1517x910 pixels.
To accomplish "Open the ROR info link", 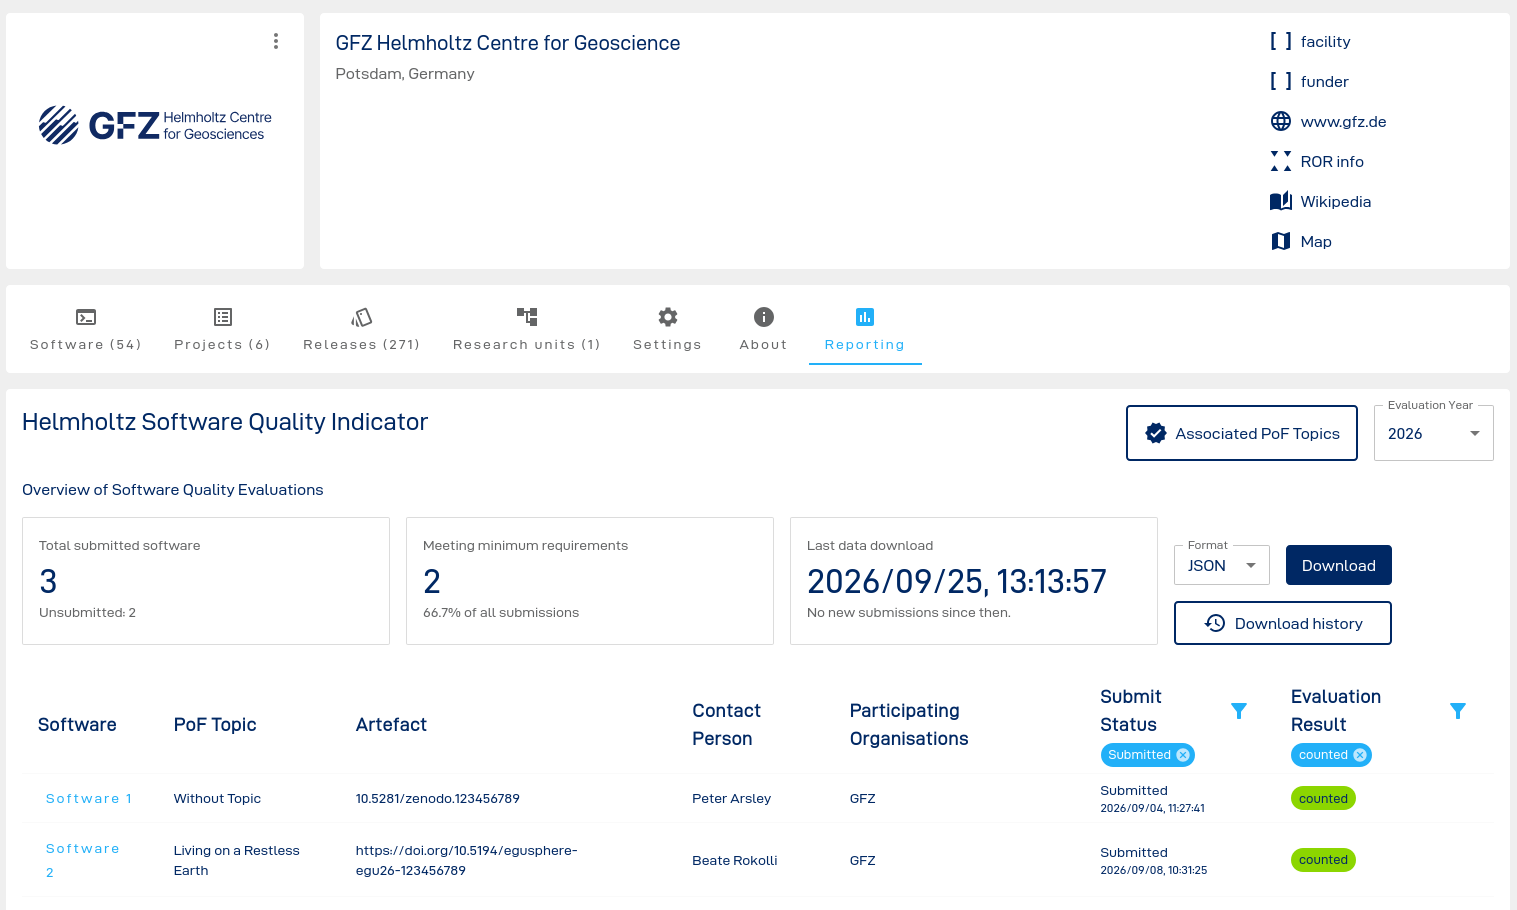I will pos(1332,162).
